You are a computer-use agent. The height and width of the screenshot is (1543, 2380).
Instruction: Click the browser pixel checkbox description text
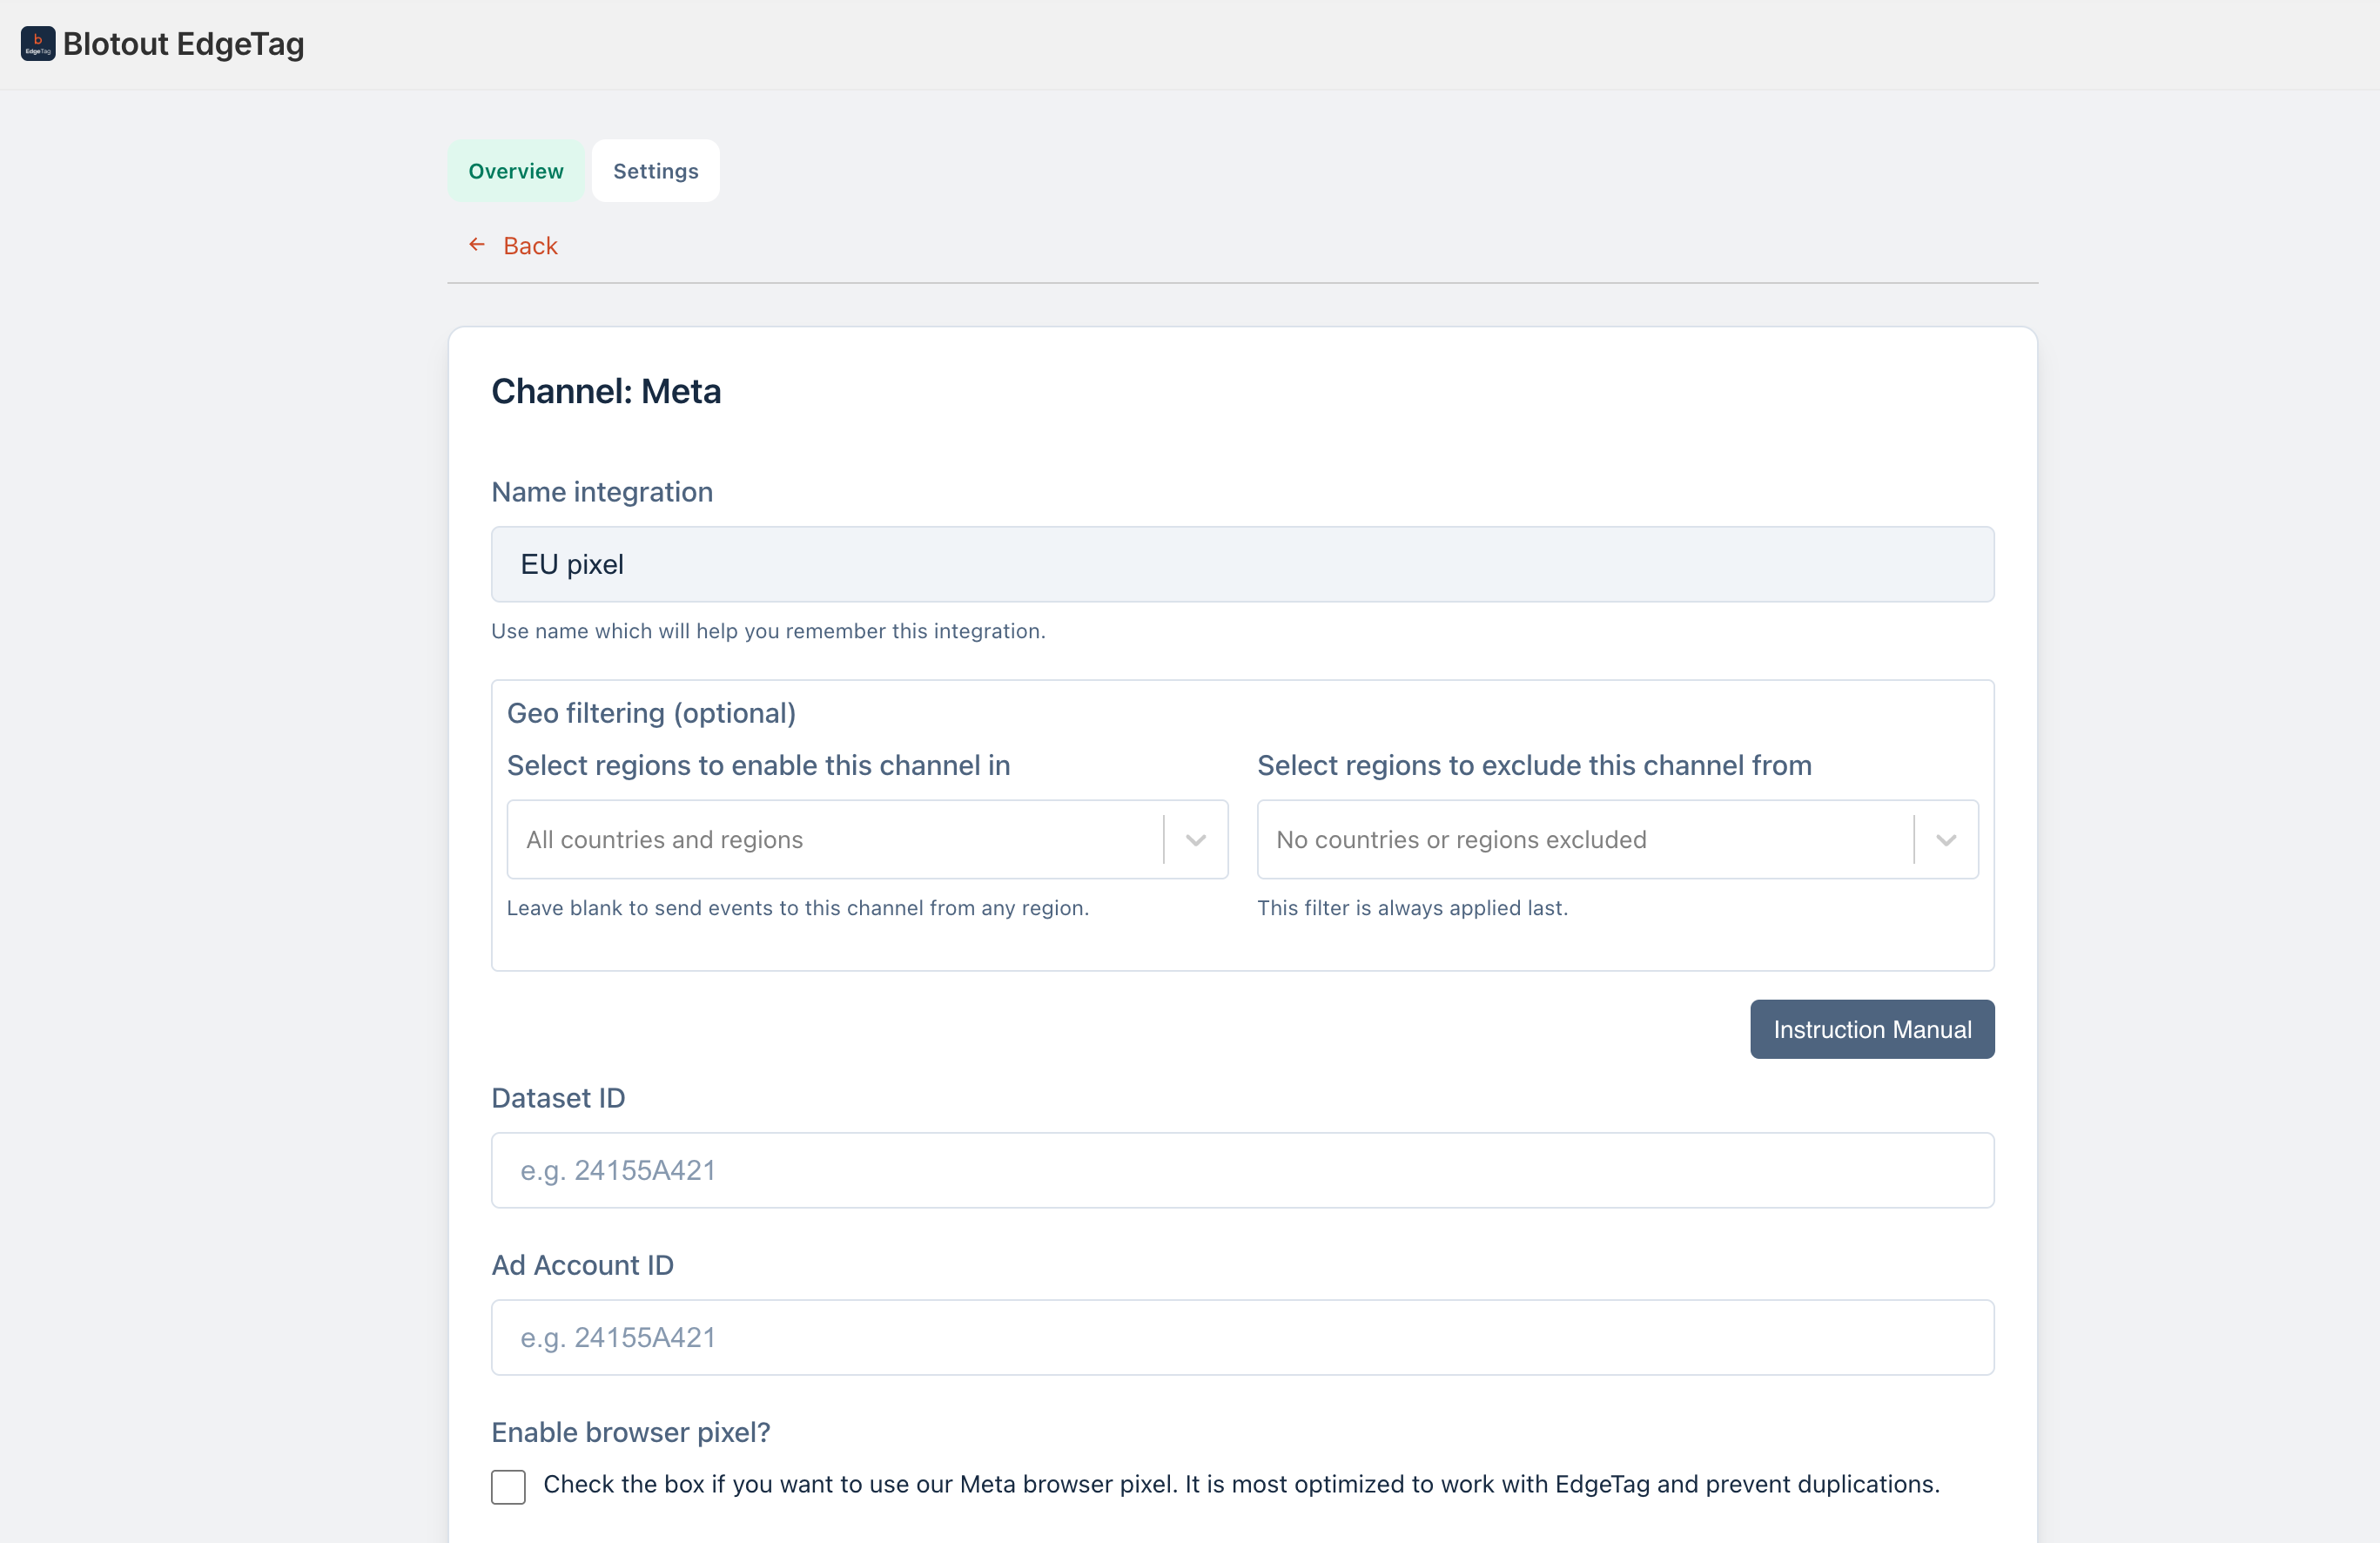[1240, 1484]
